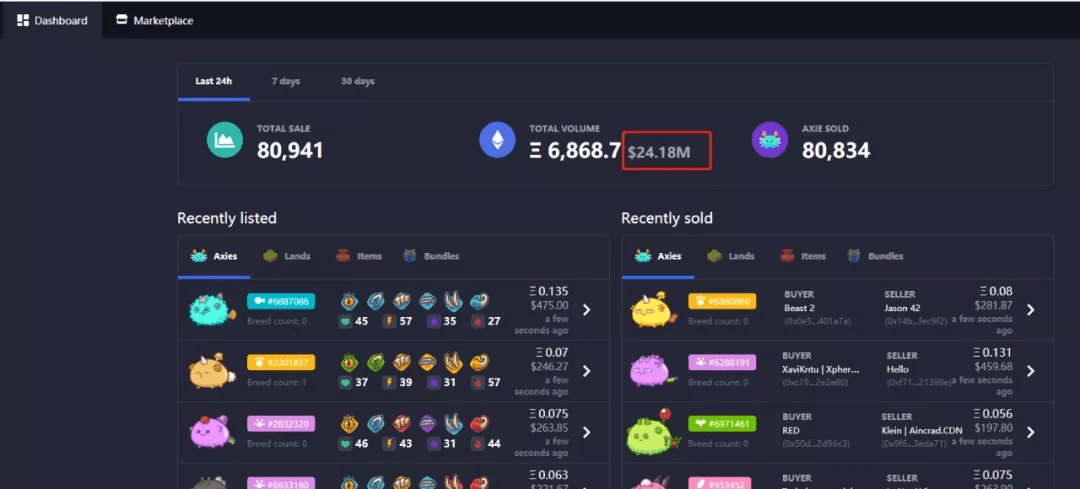Click buyer name RED

point(793,430)
